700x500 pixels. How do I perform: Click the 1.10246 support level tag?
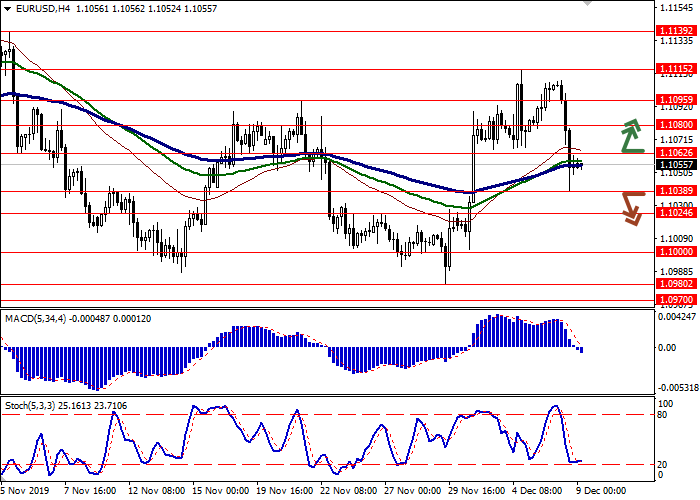point(676,212)
